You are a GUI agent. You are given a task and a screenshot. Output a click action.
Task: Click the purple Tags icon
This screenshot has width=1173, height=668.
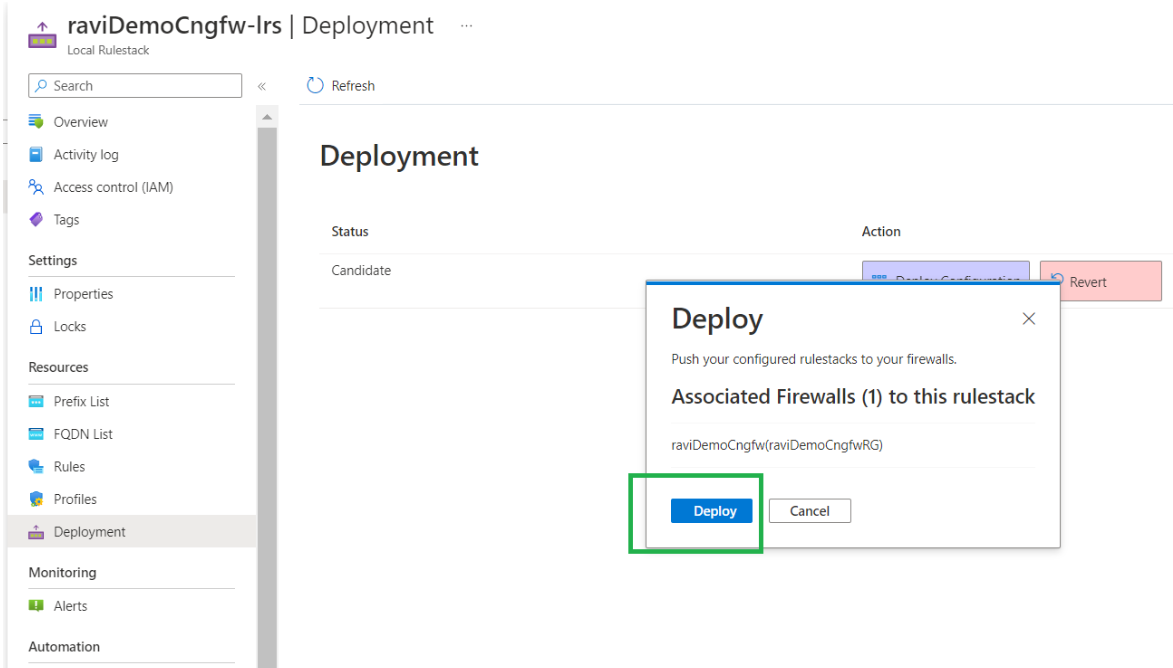36,220
